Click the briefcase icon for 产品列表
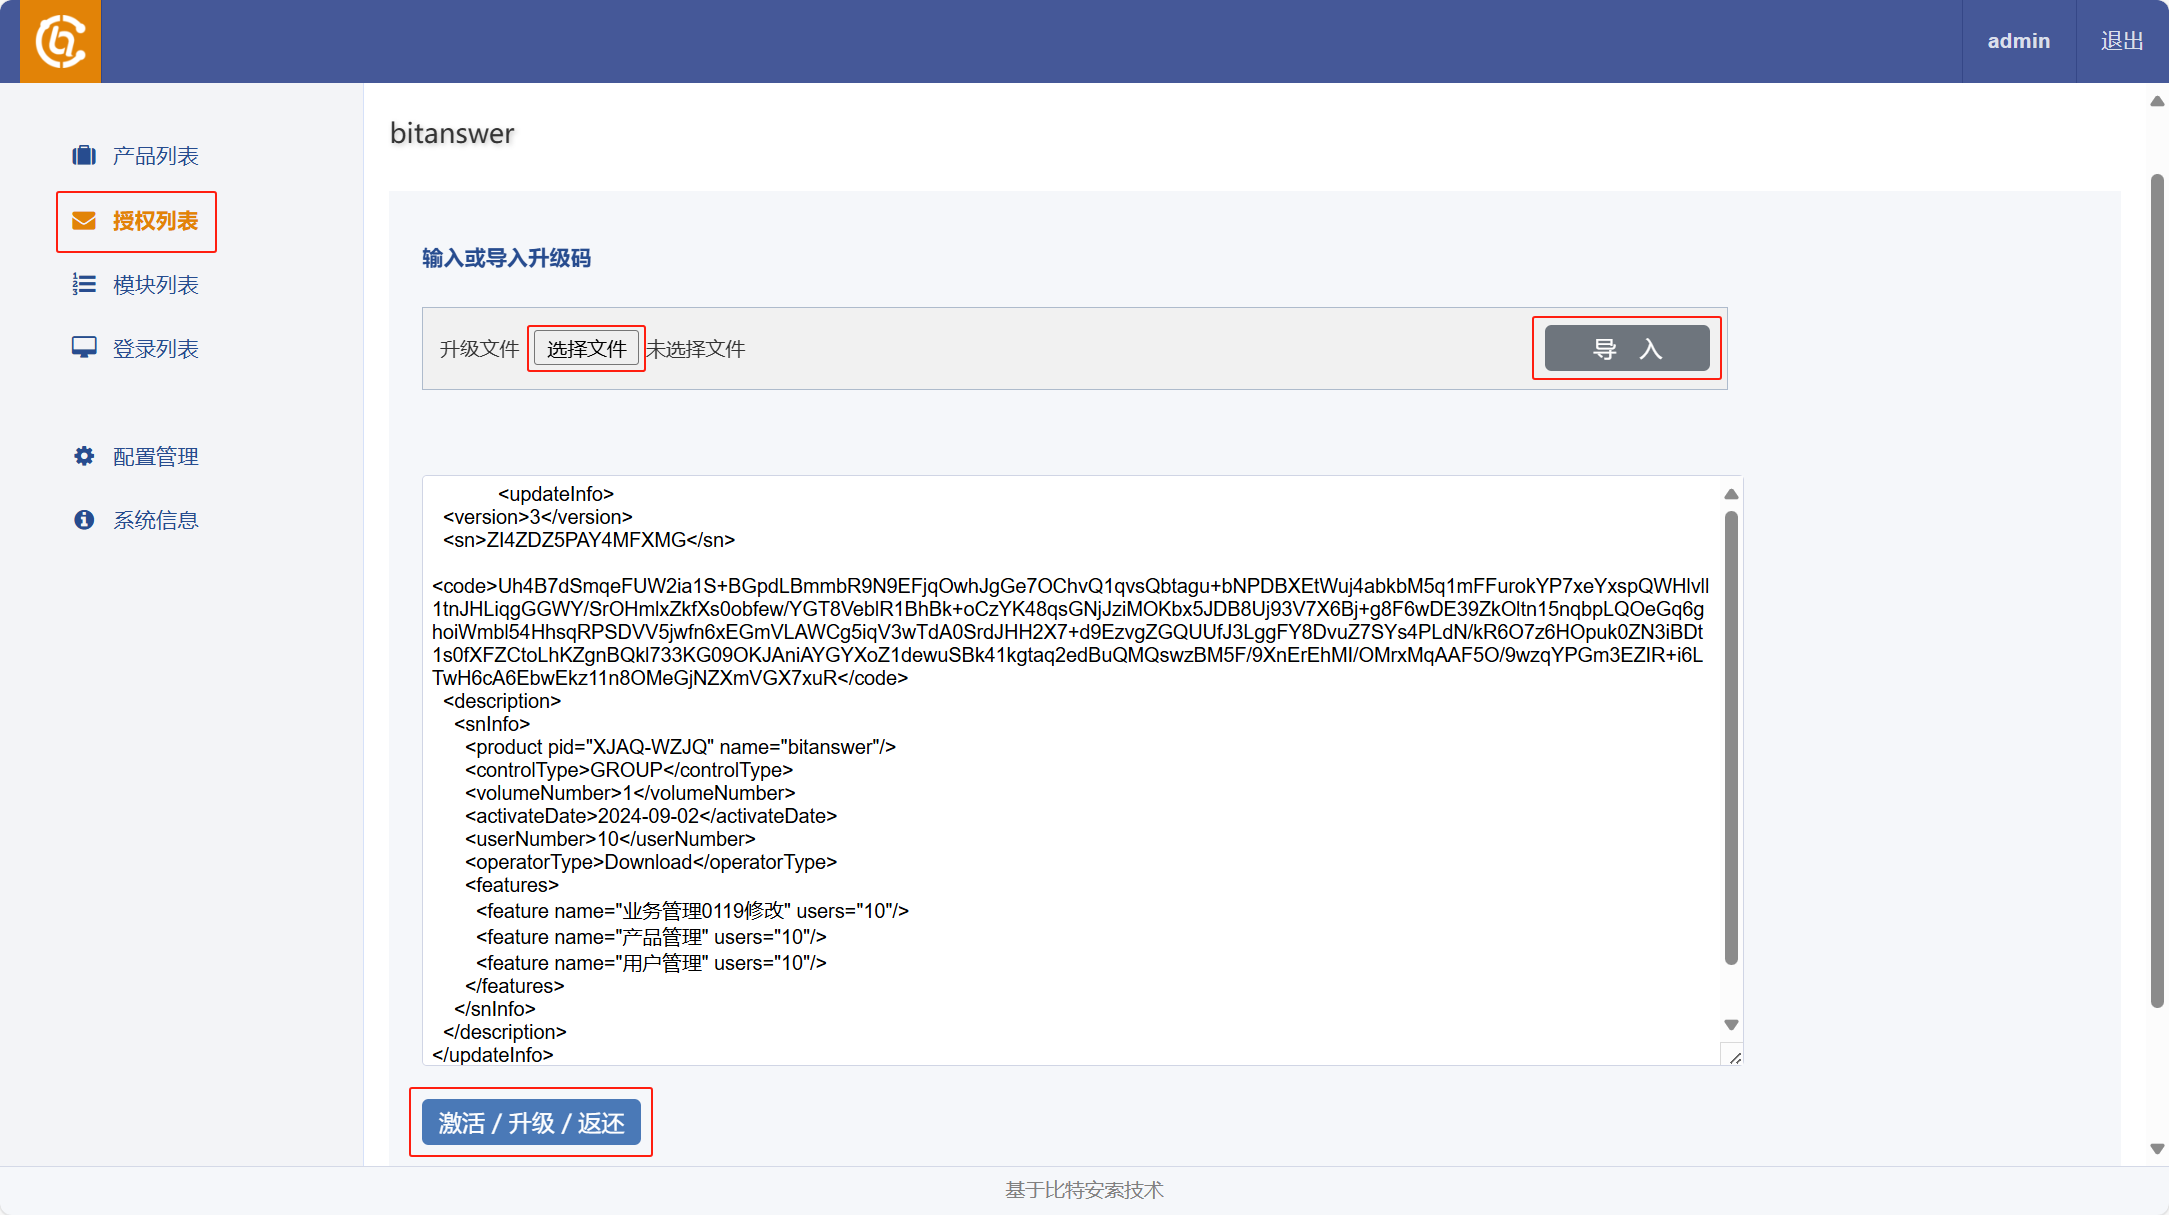This screenshot has width=2169, height=1215. click(84, 155)
